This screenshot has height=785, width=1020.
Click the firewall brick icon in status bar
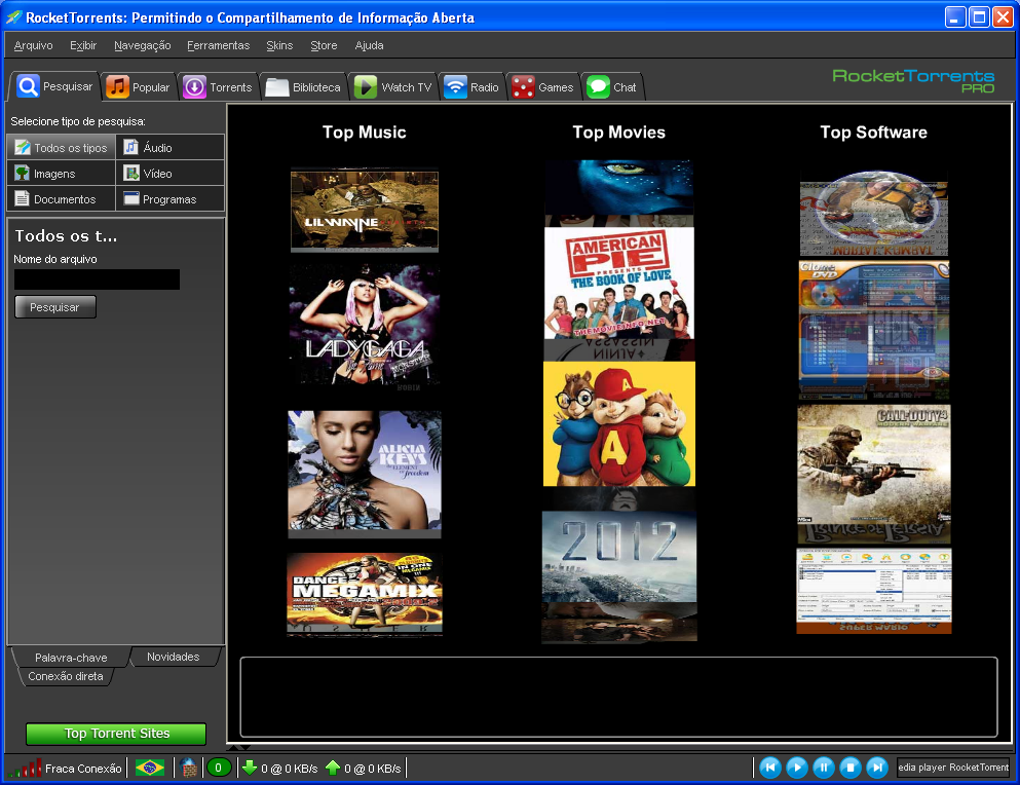coord(189,768)
